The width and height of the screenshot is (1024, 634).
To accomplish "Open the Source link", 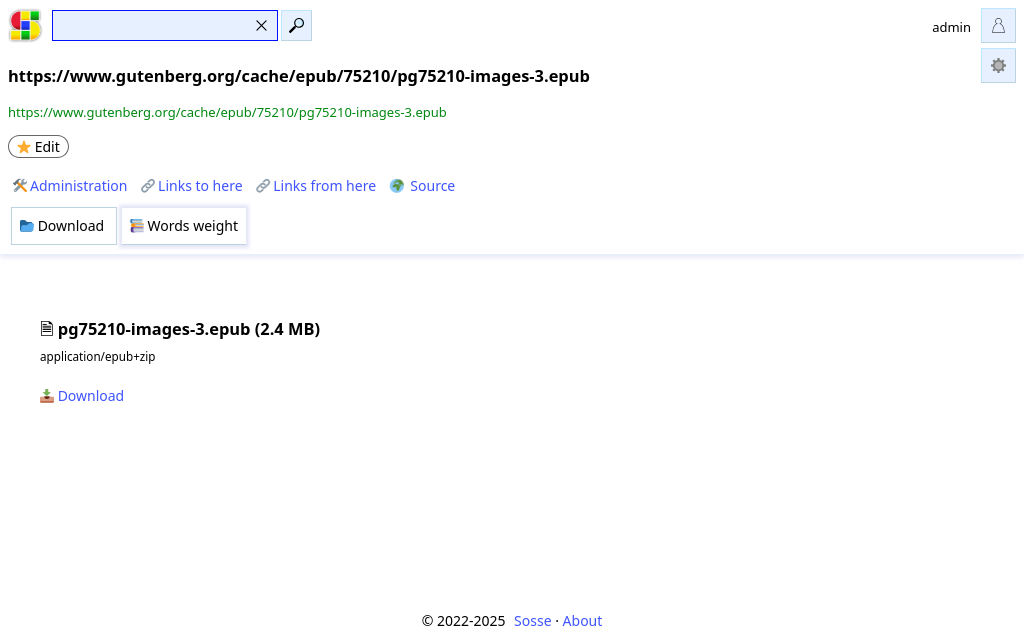I will 423,186.
